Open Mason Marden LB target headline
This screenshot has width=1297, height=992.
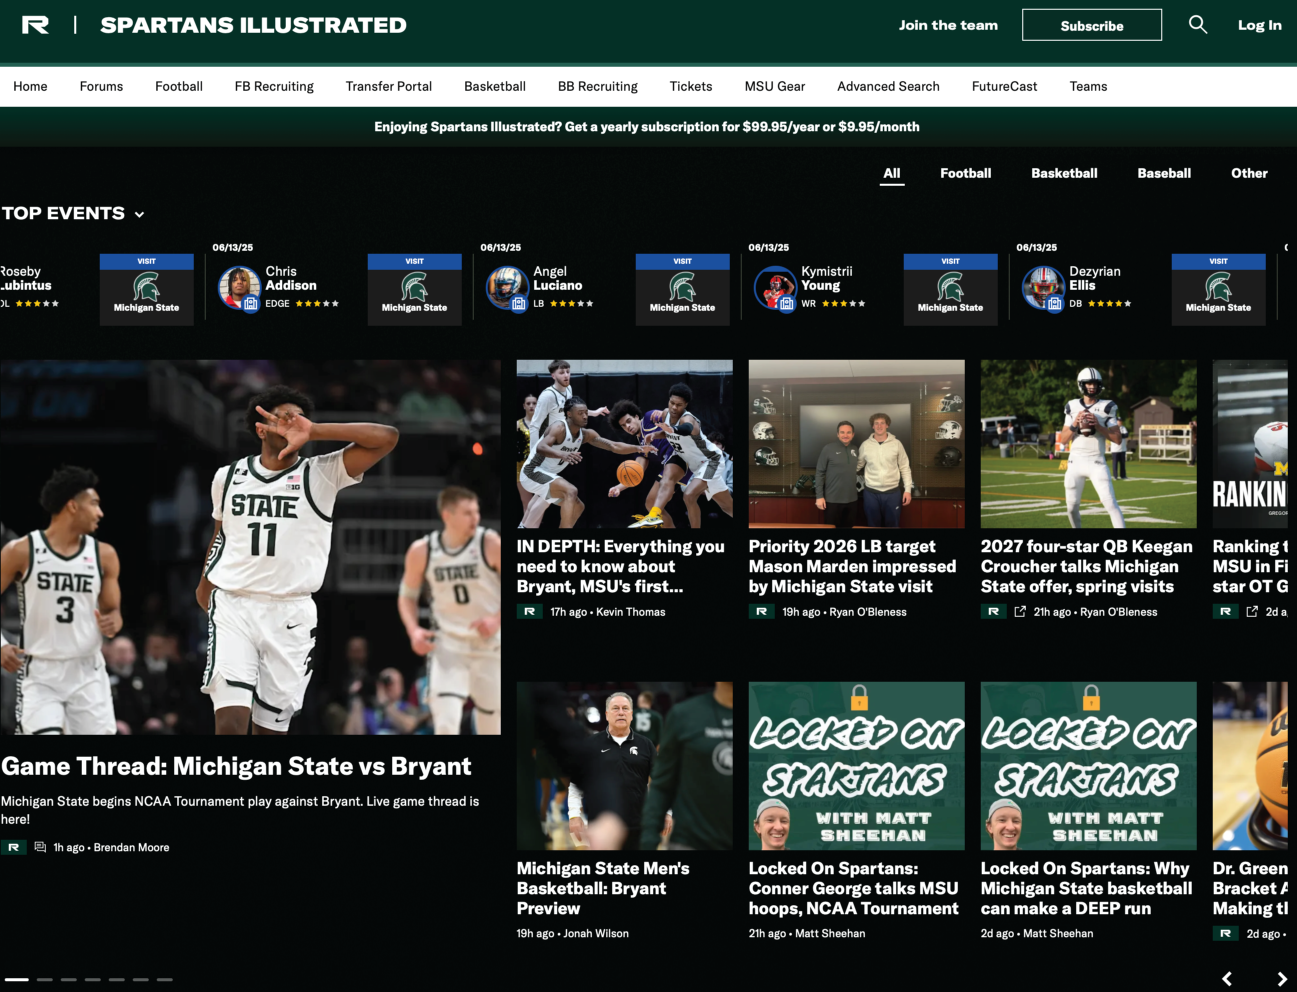(x=852, y=566)
